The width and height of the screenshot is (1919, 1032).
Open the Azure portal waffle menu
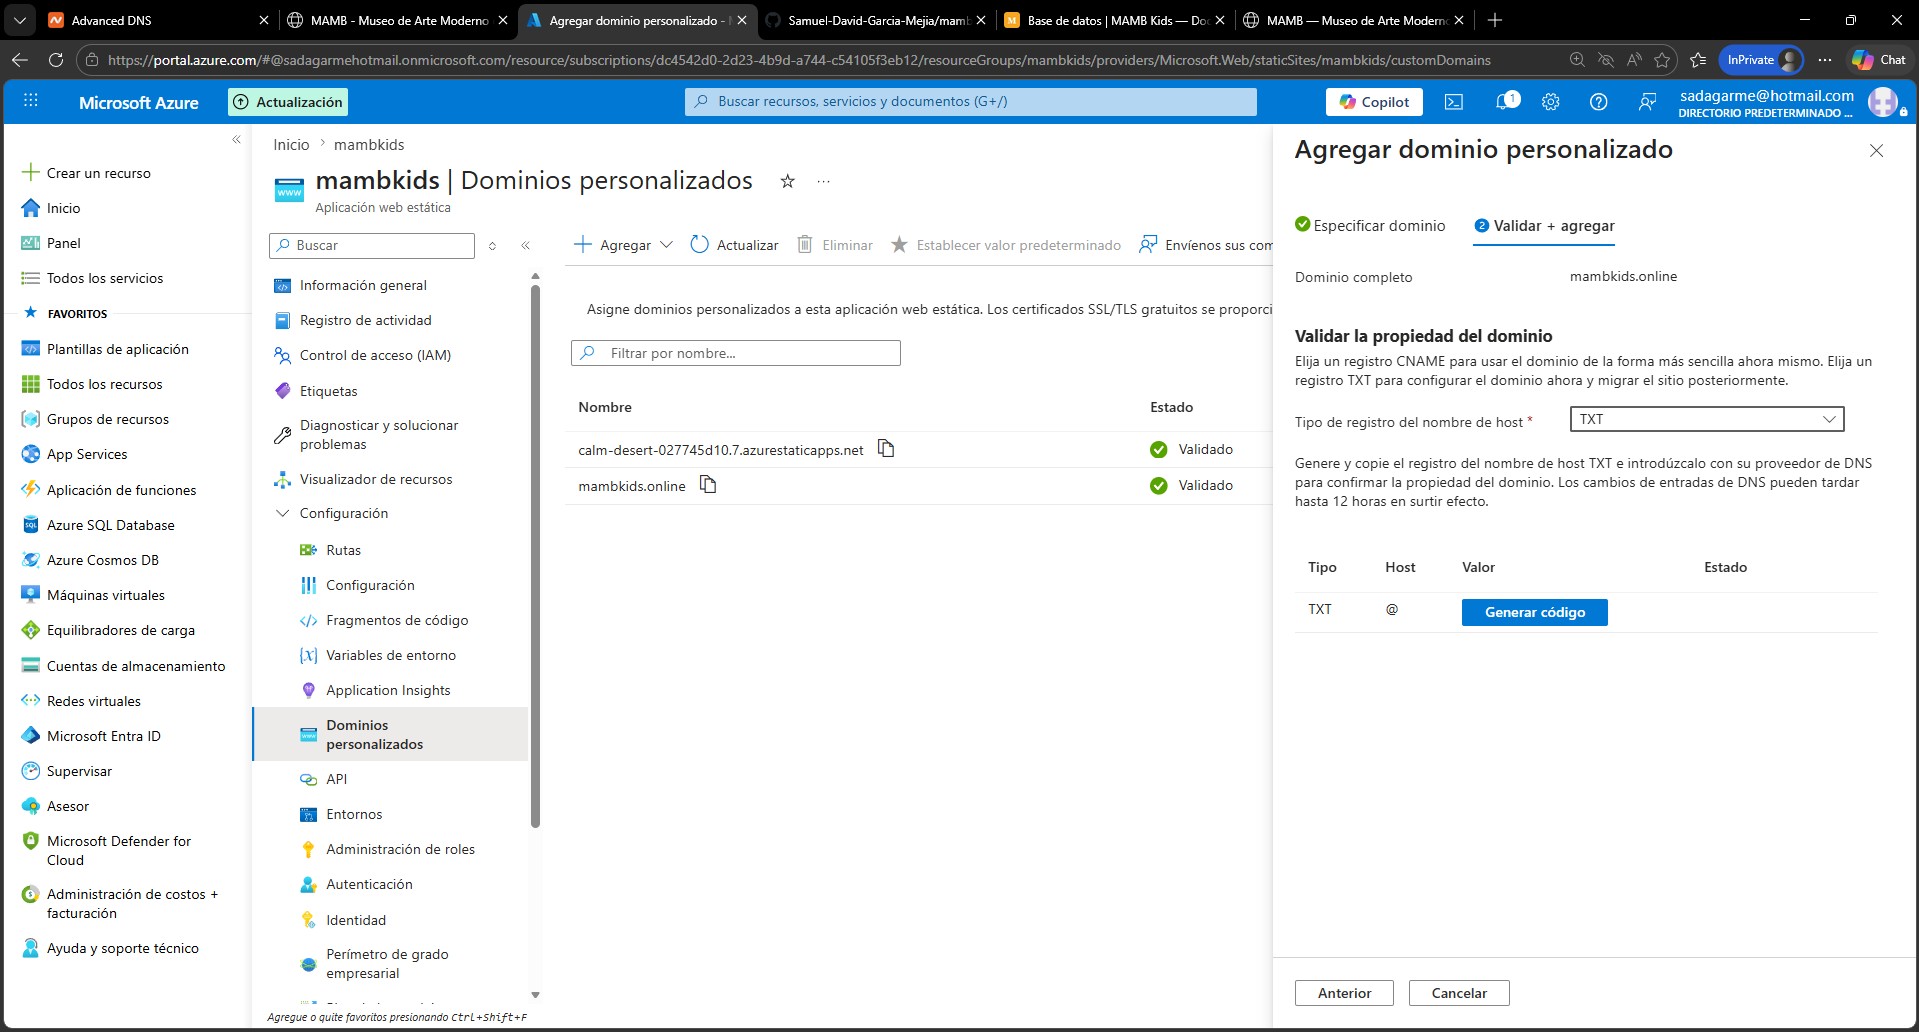pos(31,101)
